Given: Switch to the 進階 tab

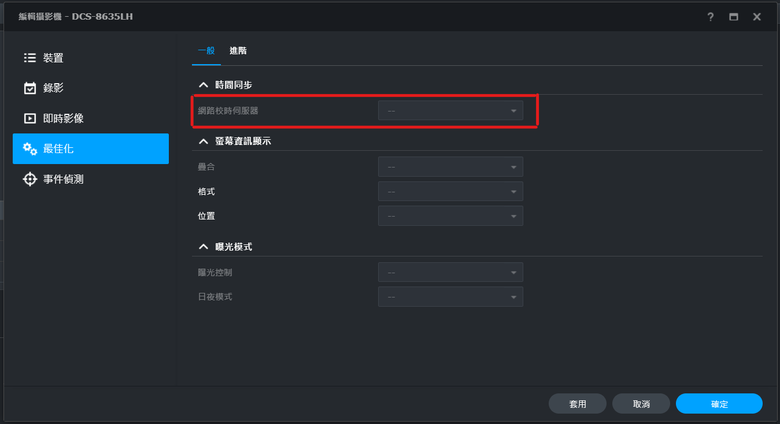Looking at the screenshot, I should 238,51.
